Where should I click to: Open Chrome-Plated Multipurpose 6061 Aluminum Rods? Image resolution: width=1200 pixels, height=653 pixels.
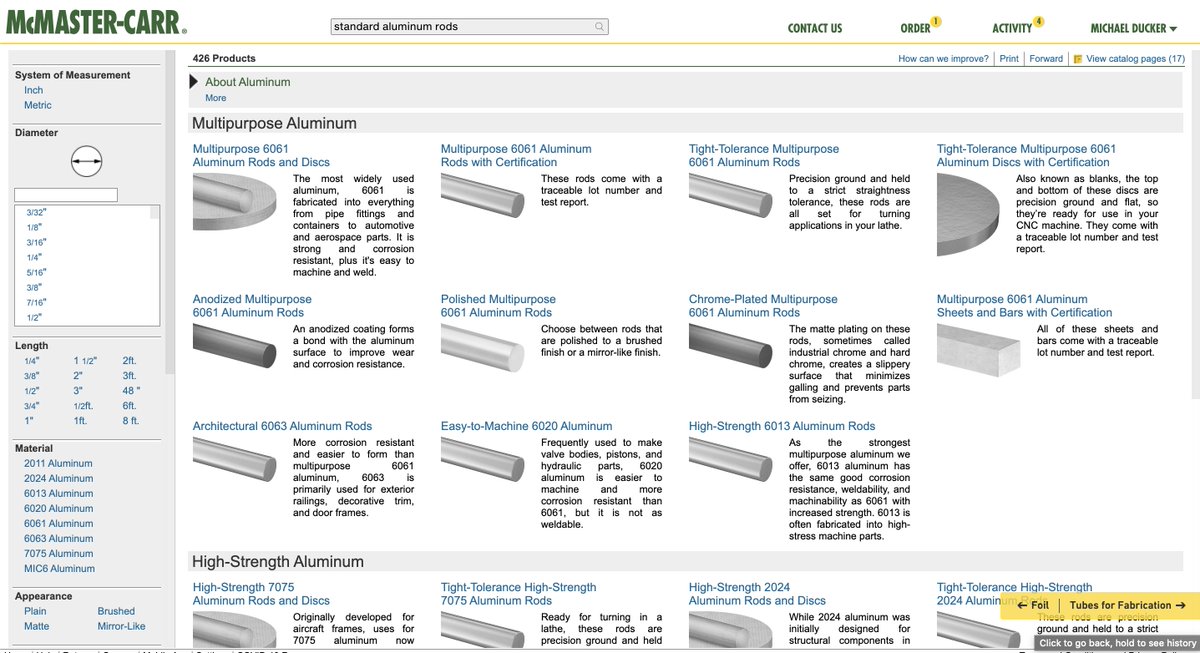[x=763, y=306]
